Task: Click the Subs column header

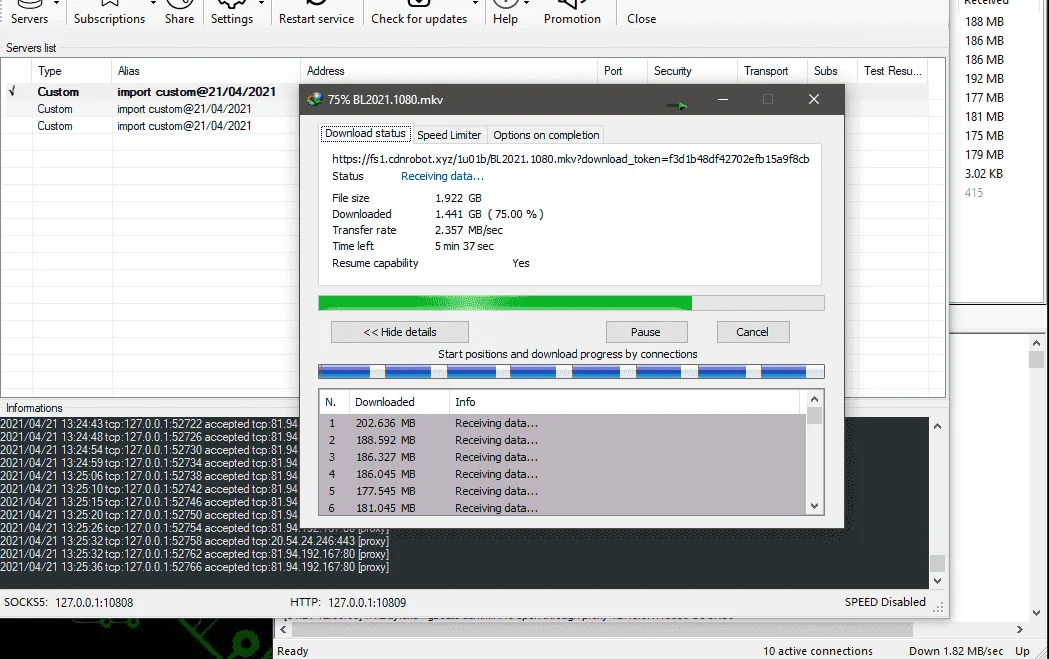Action: tap(832, 71)
